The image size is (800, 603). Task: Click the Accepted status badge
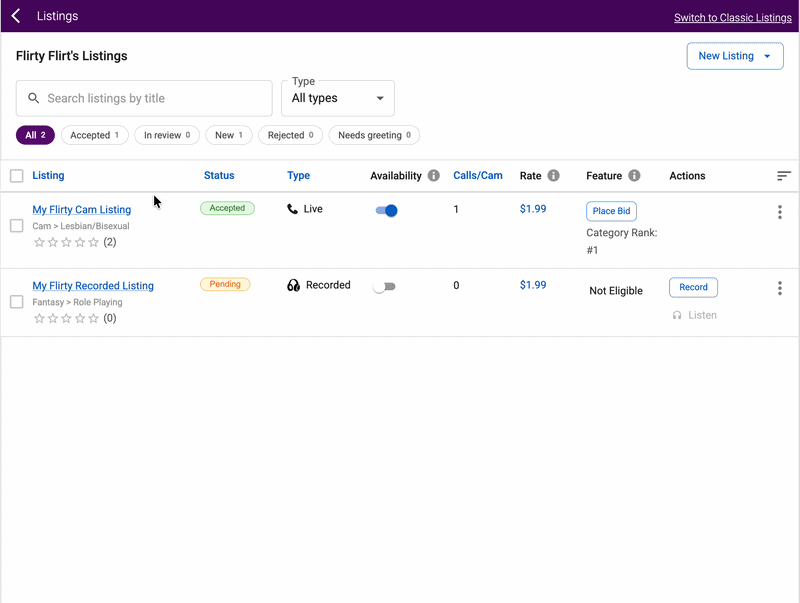pos(227,208)
